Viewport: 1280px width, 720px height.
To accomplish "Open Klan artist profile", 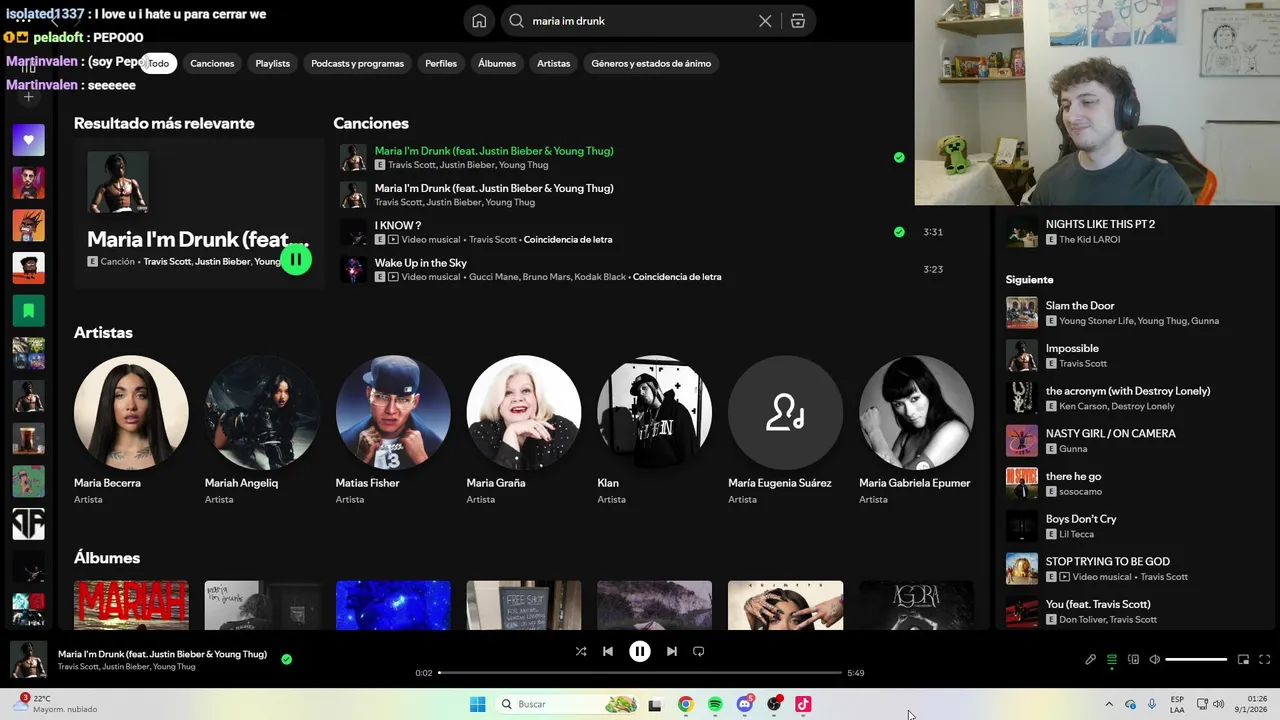I will point(655,412).
